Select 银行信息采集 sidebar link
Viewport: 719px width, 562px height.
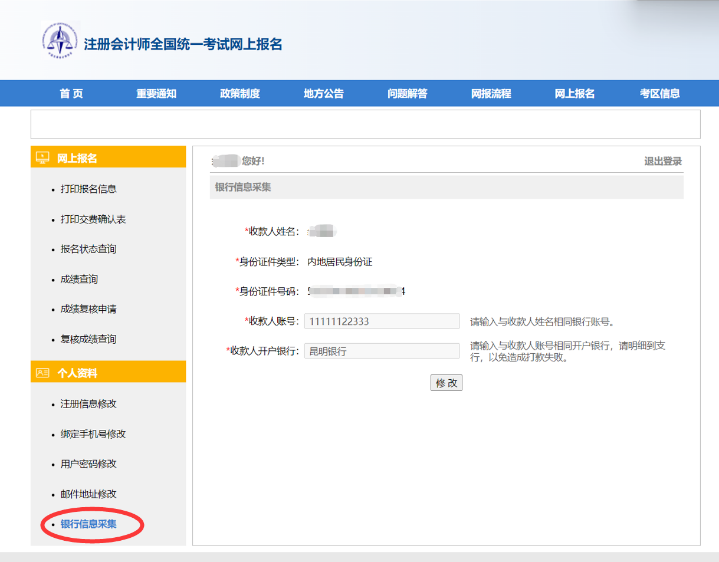[x=89, y=524]
